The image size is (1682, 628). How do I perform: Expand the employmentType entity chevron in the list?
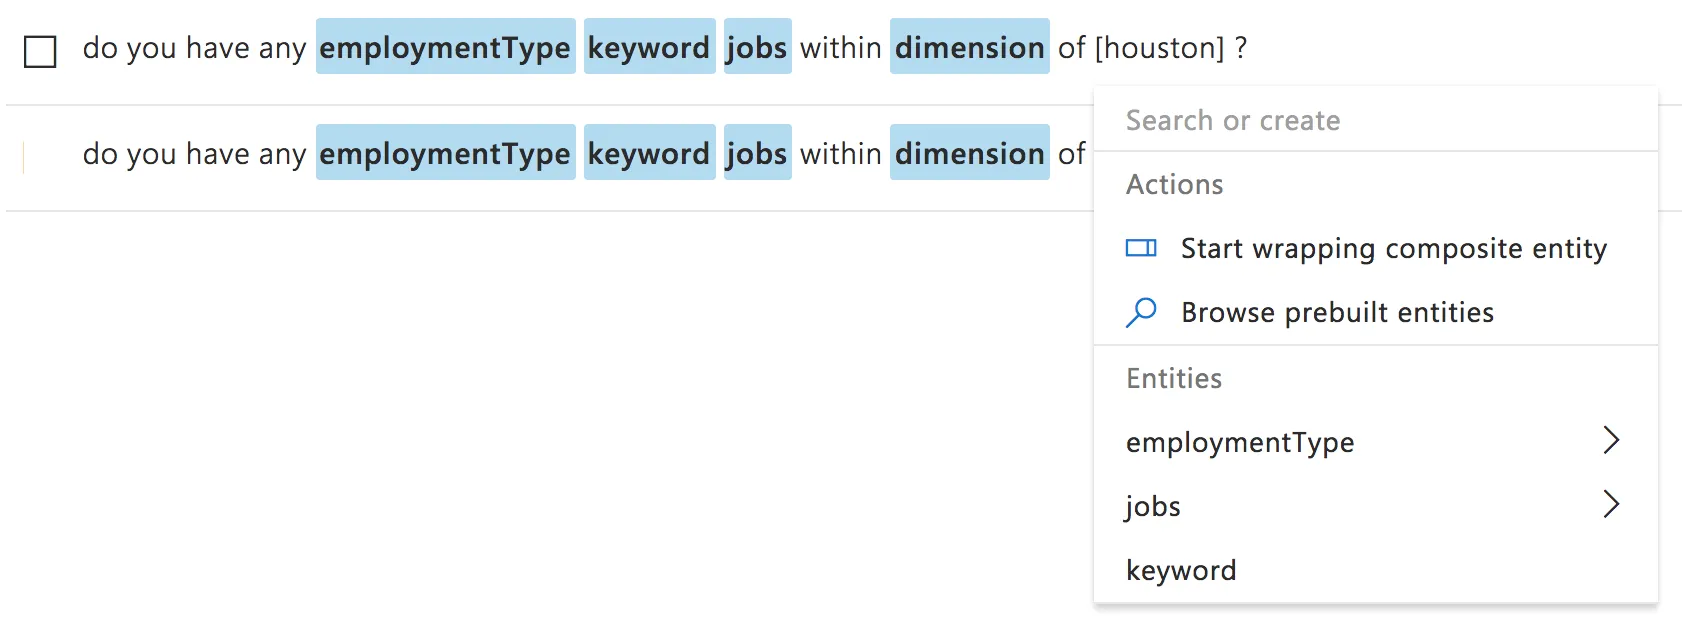click(1611, 440)
